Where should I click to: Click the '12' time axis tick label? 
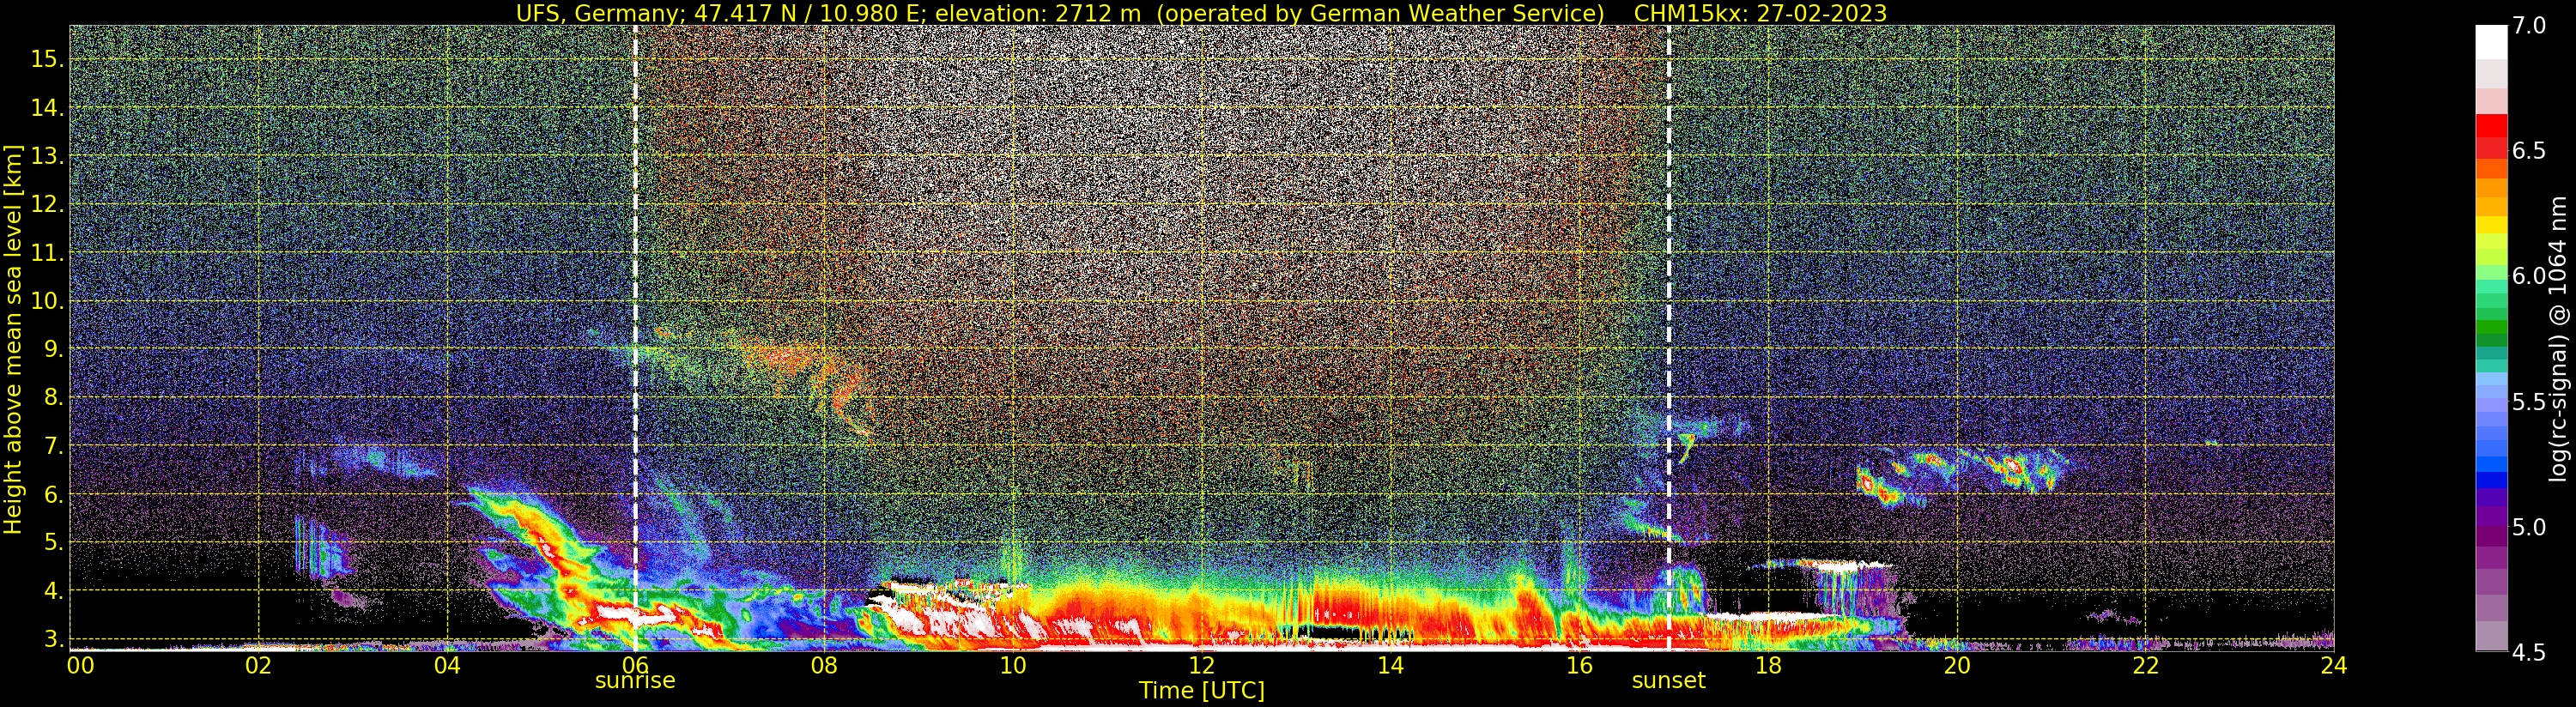tap(1201, 665)
